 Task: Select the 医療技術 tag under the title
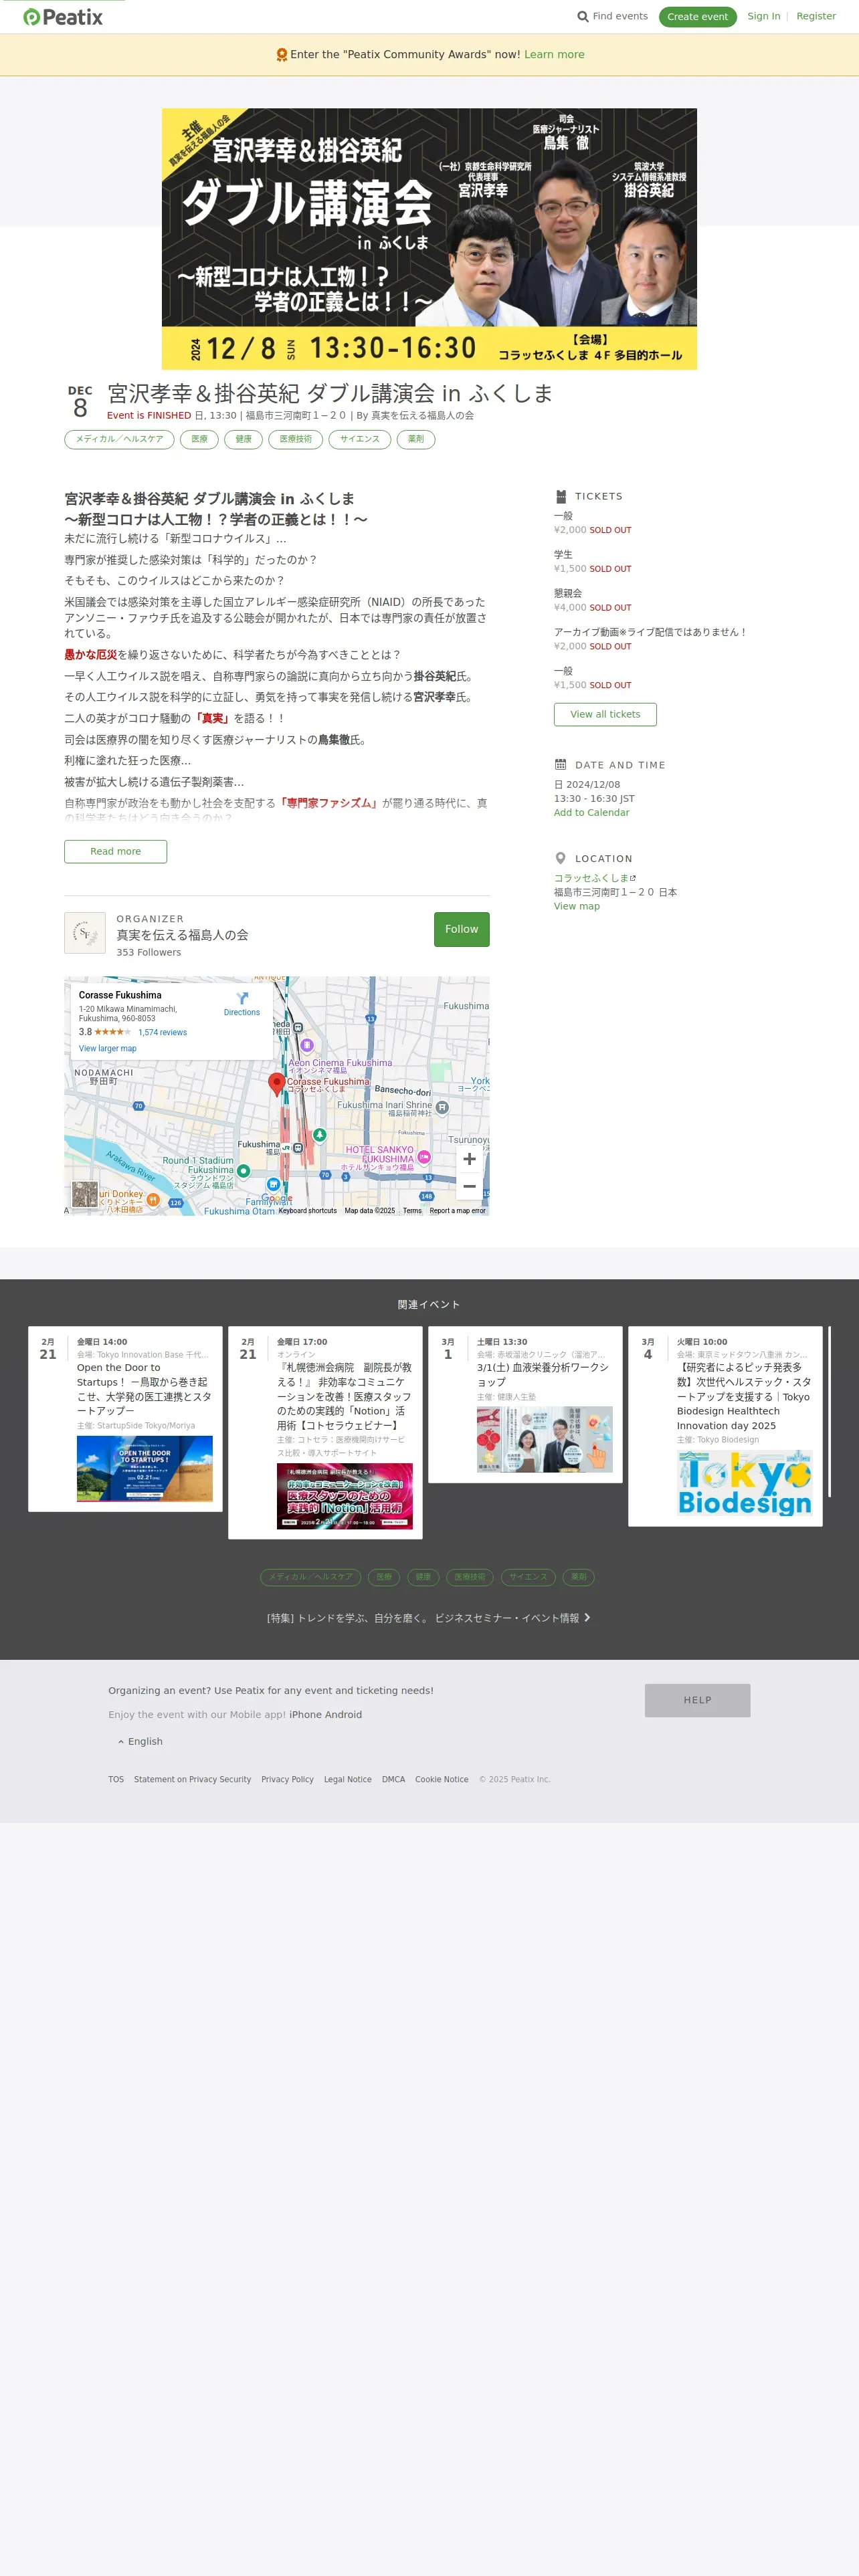coord(296,439)
